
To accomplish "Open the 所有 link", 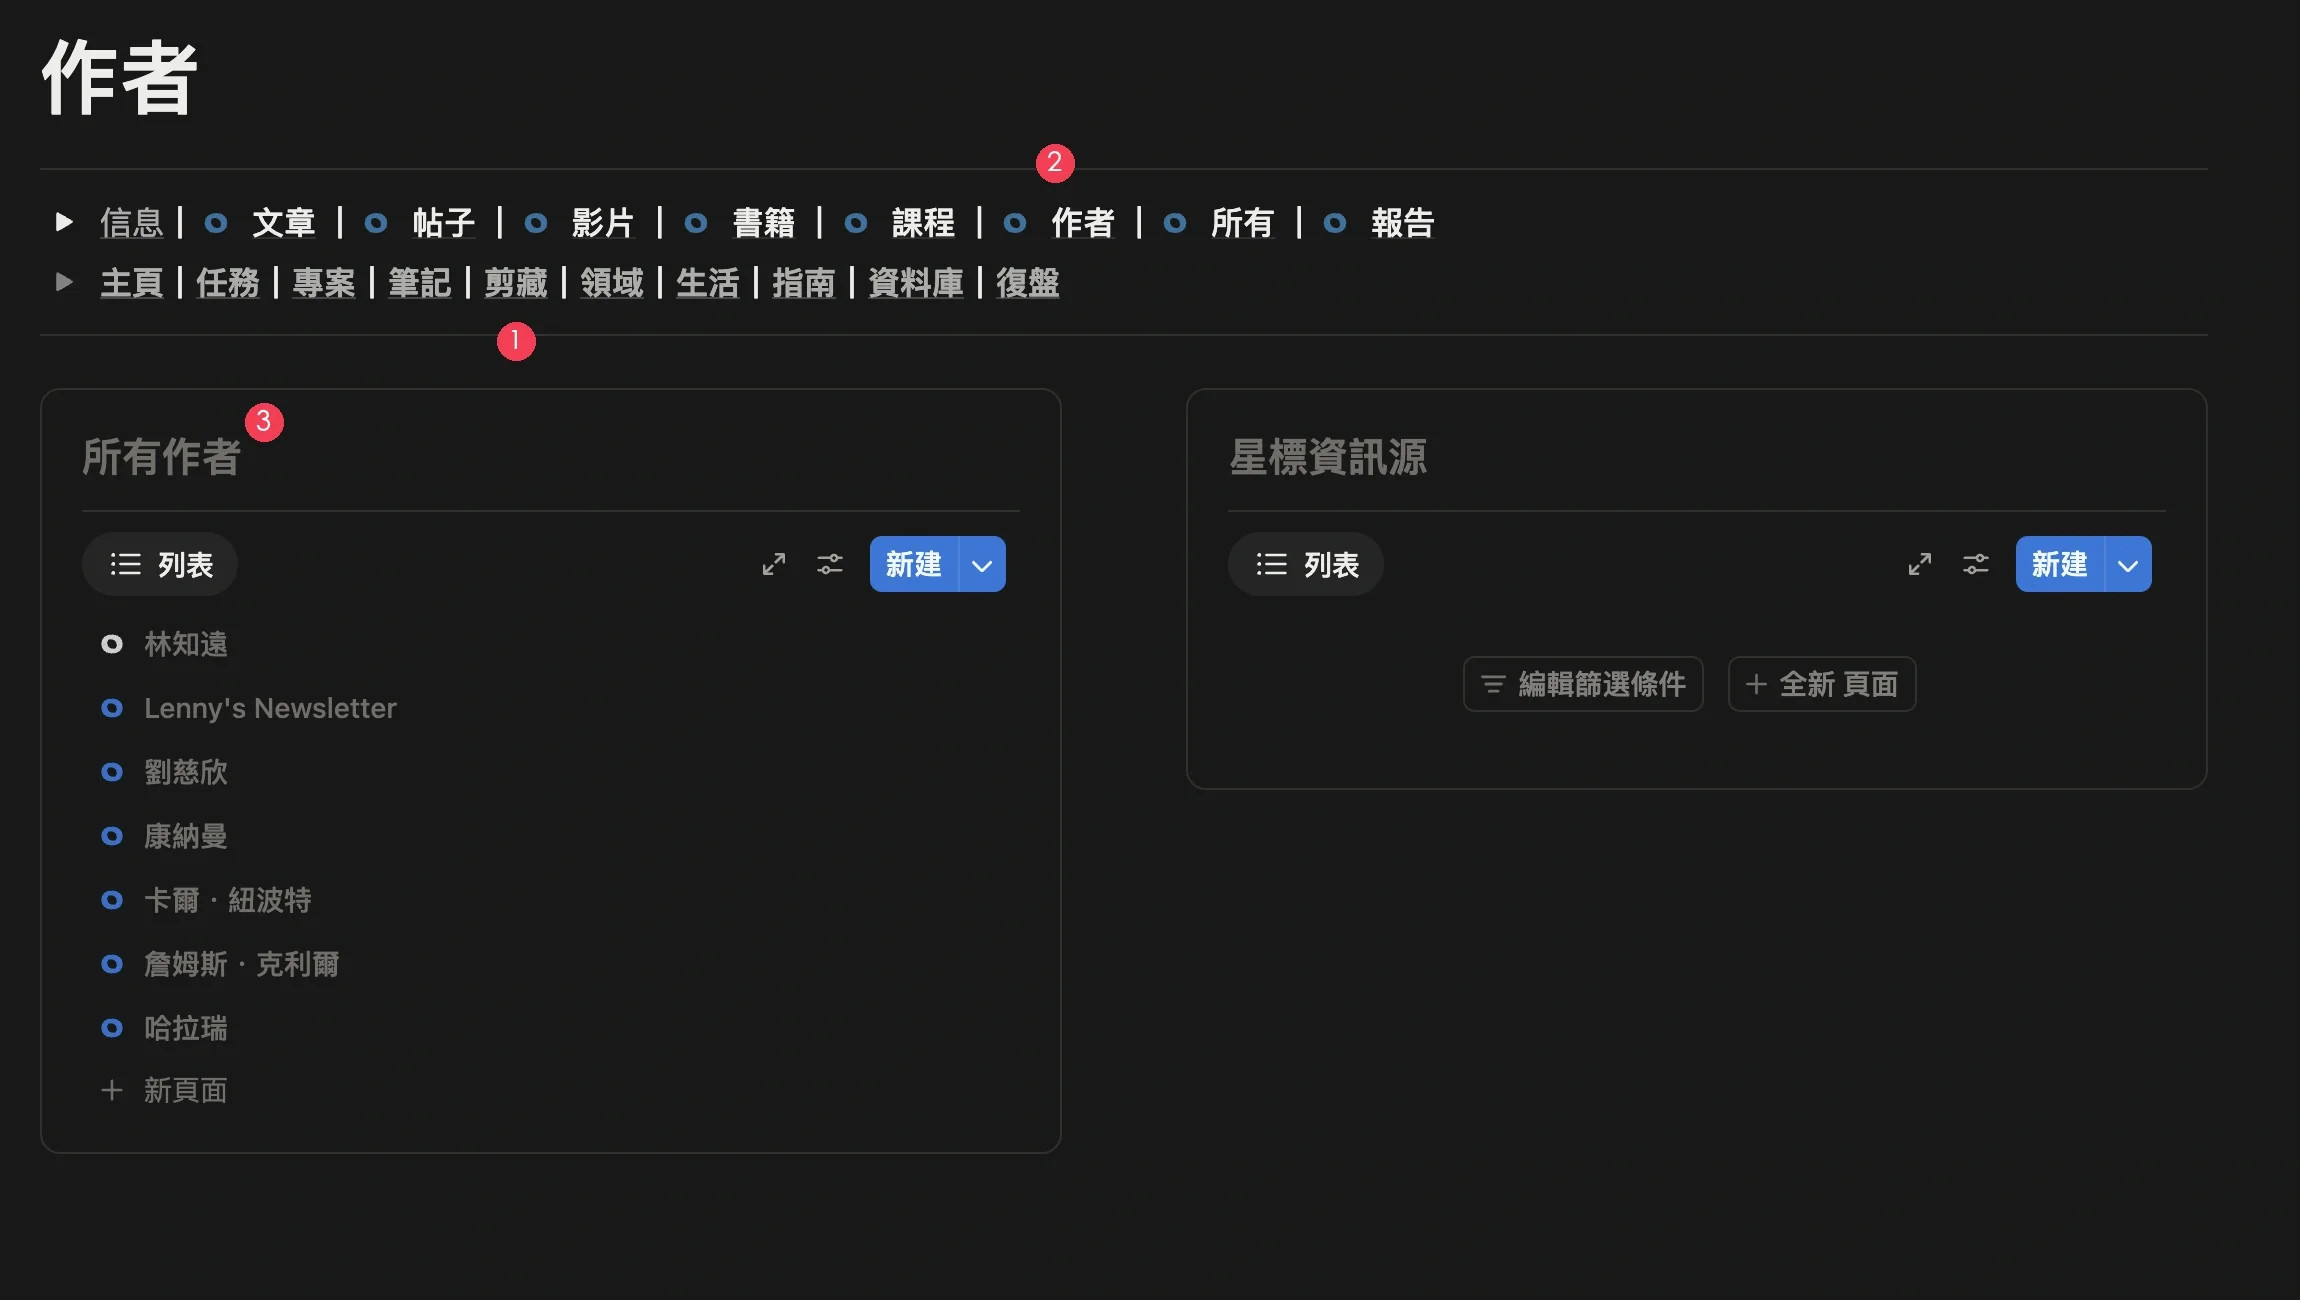I will [x=1243, y=223].
